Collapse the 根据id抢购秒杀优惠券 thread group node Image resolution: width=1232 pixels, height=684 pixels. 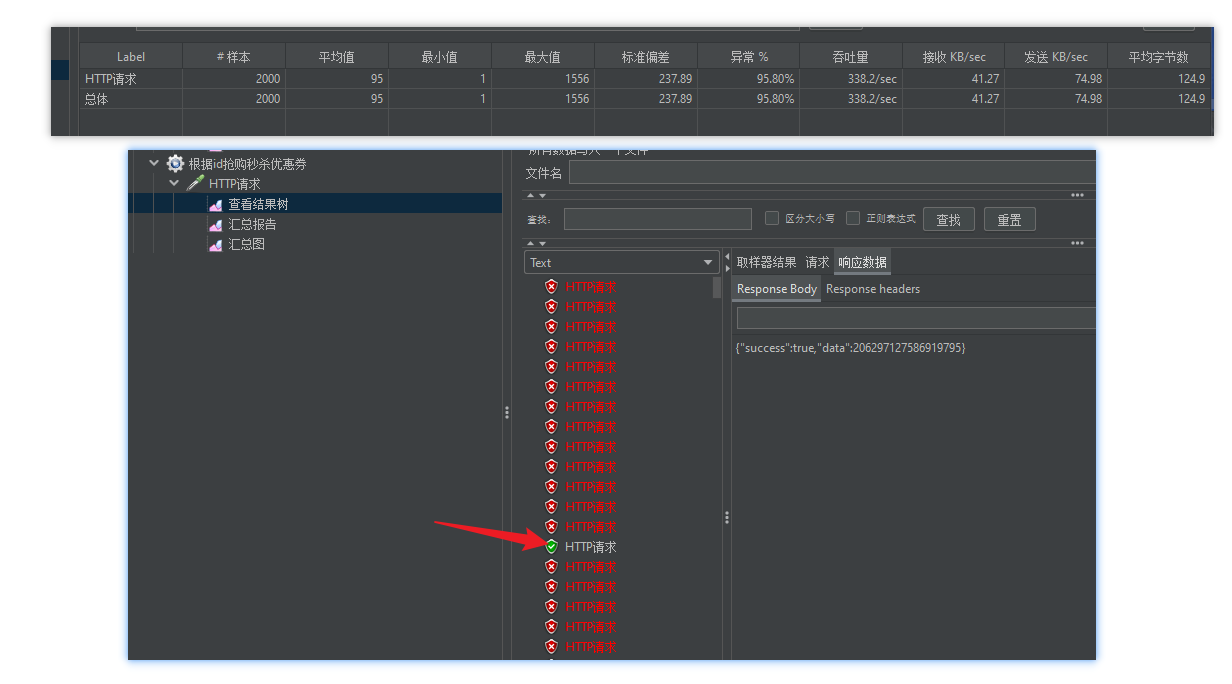(x=154, y=163)
